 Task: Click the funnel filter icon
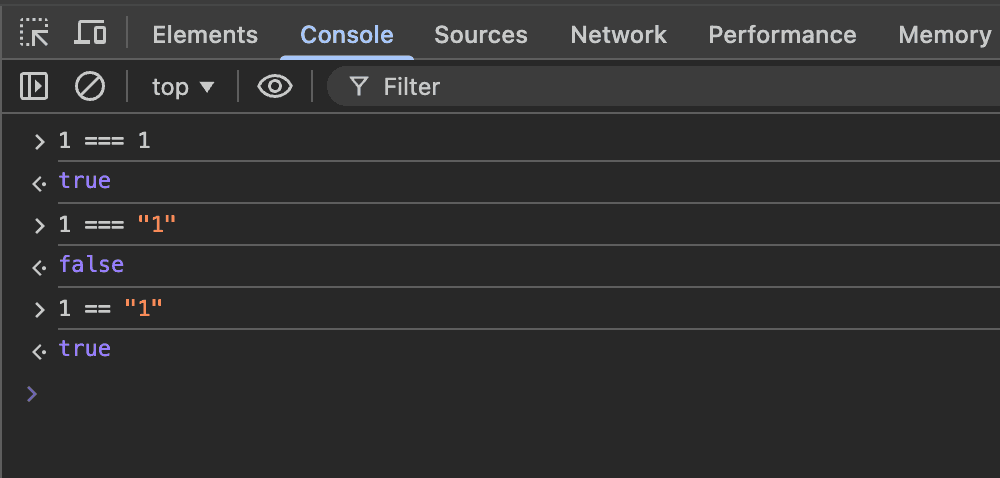[x=359, y=87]
